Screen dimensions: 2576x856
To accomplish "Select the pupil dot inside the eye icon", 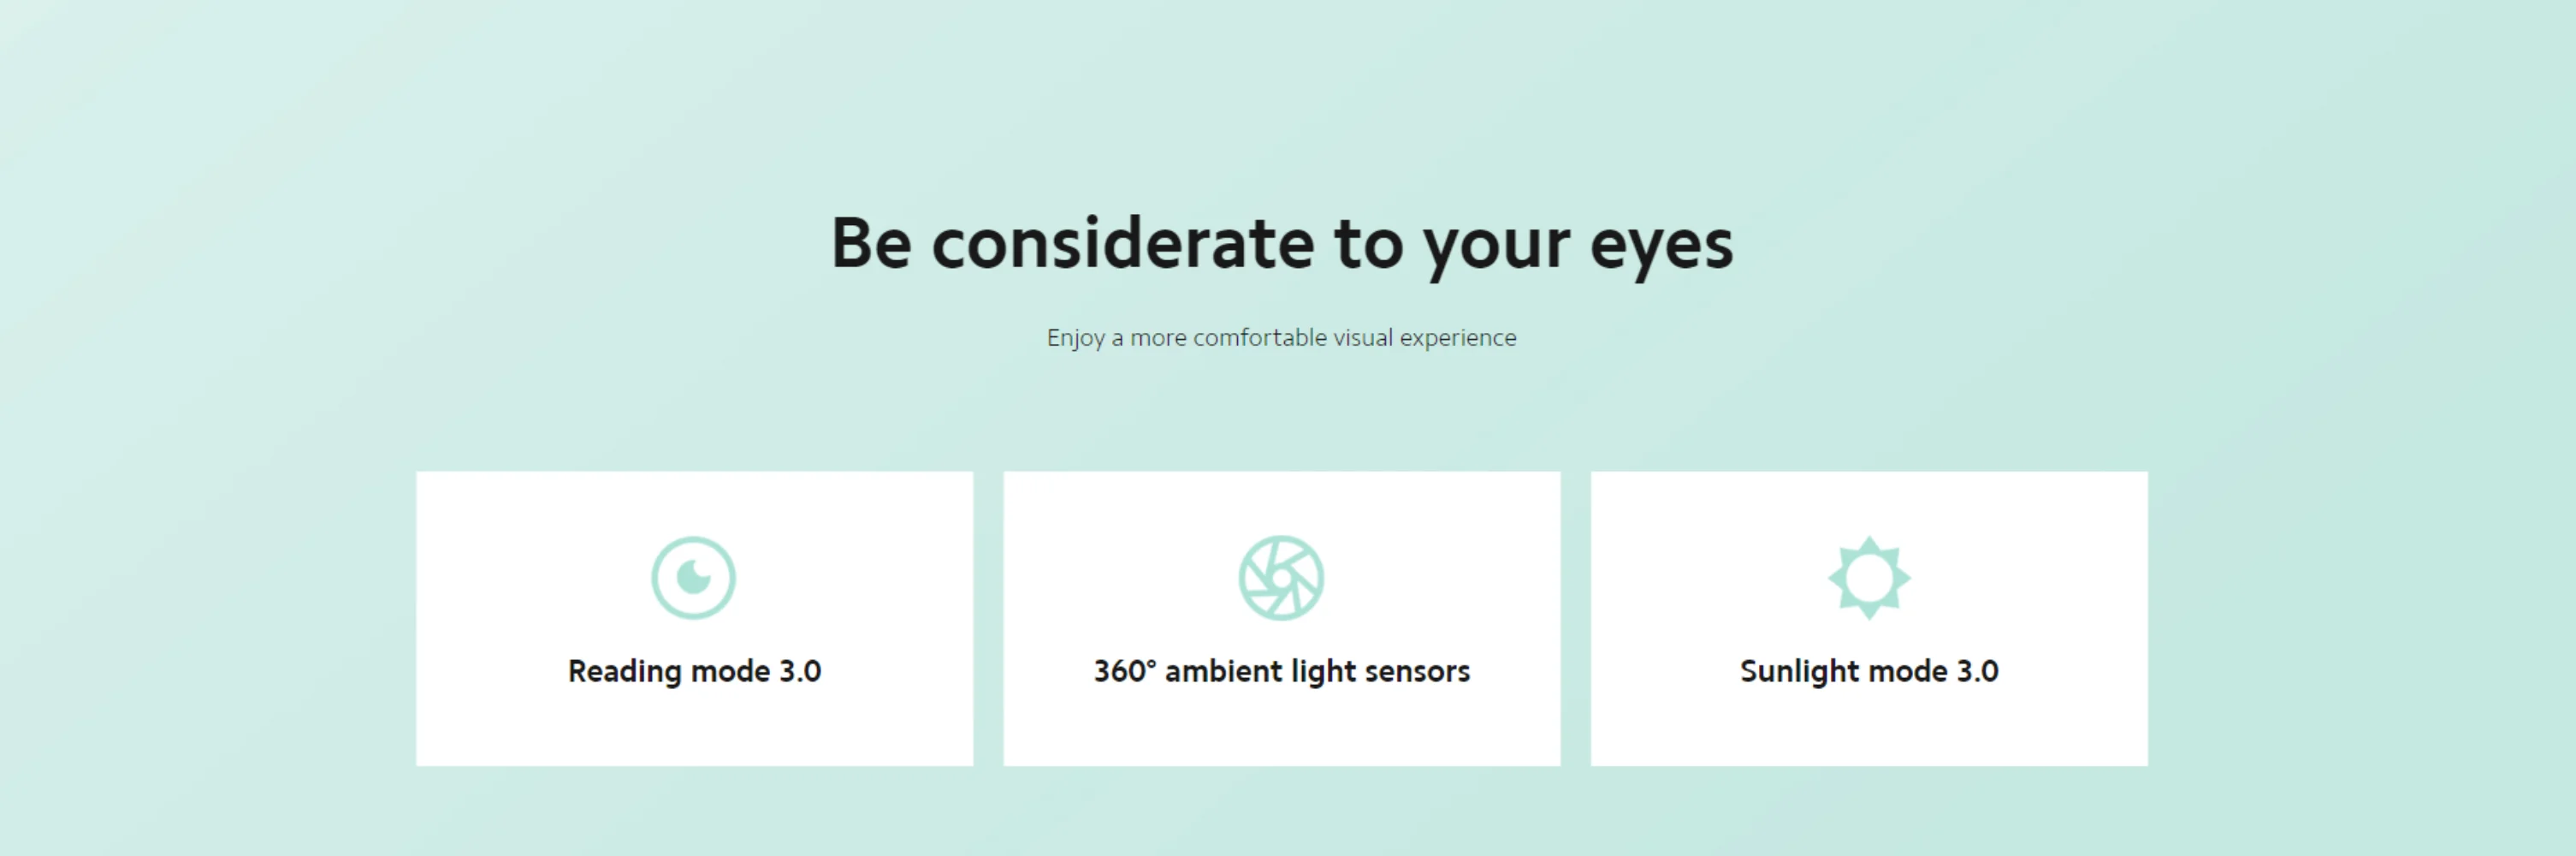I will coord(693,577).
